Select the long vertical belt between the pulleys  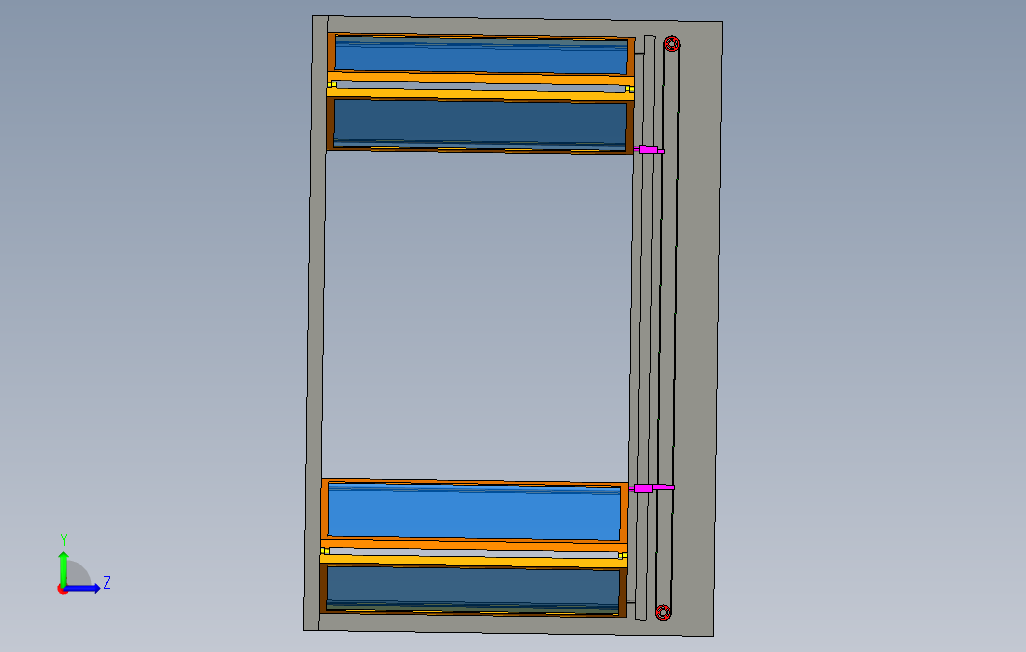pyautogui.click(x=667, y=327)
